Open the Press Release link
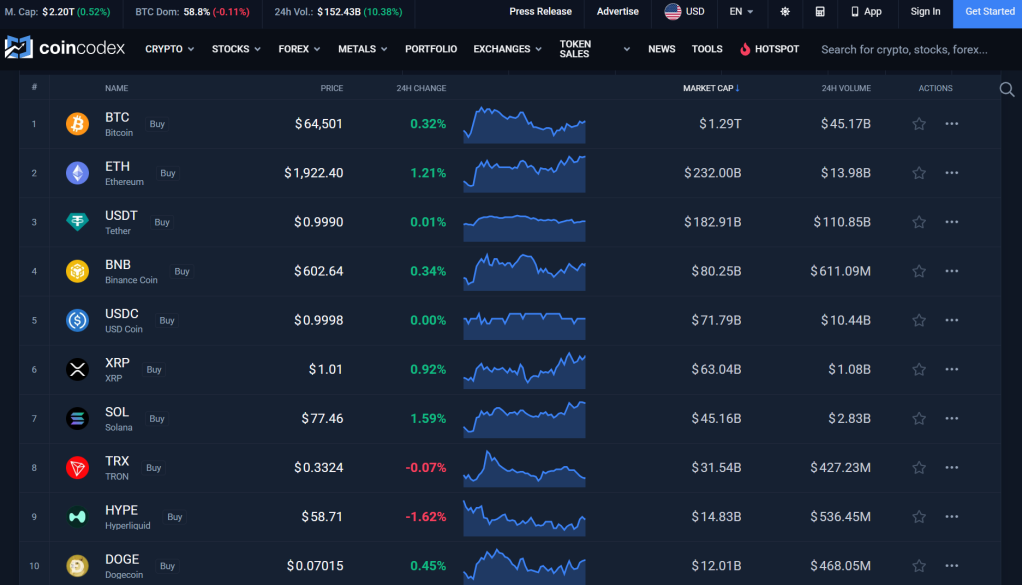Viewport: 1022px width, 585px height. pyautogui.click(x=540, y=12)
